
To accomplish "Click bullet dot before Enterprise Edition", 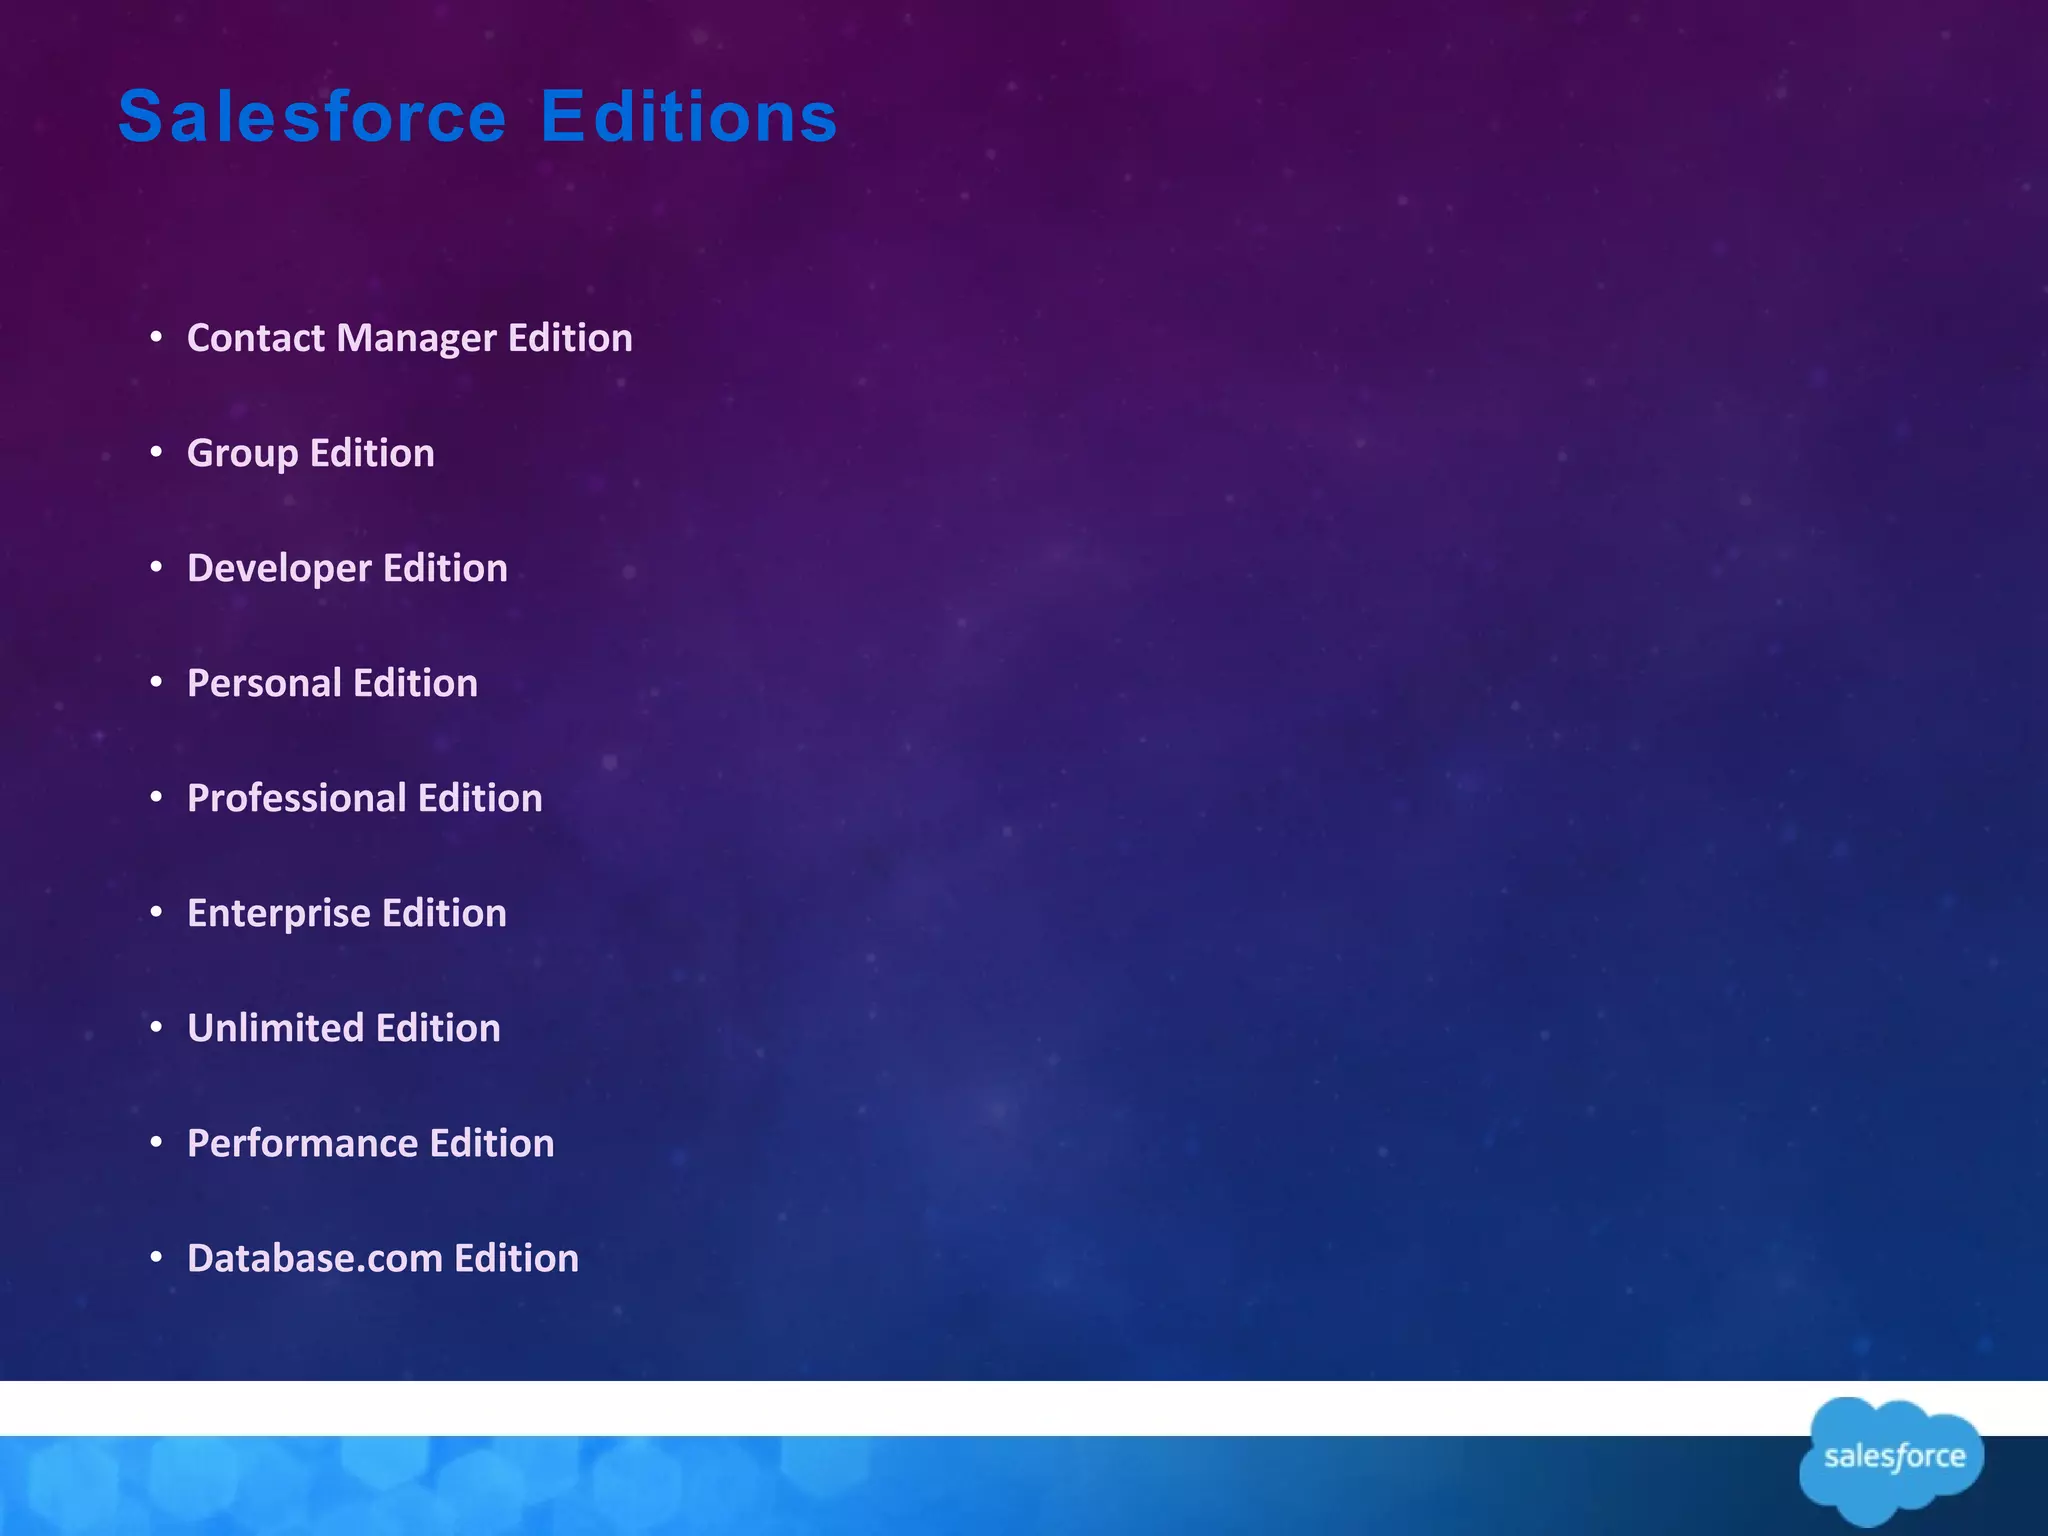I will [156, 912].
